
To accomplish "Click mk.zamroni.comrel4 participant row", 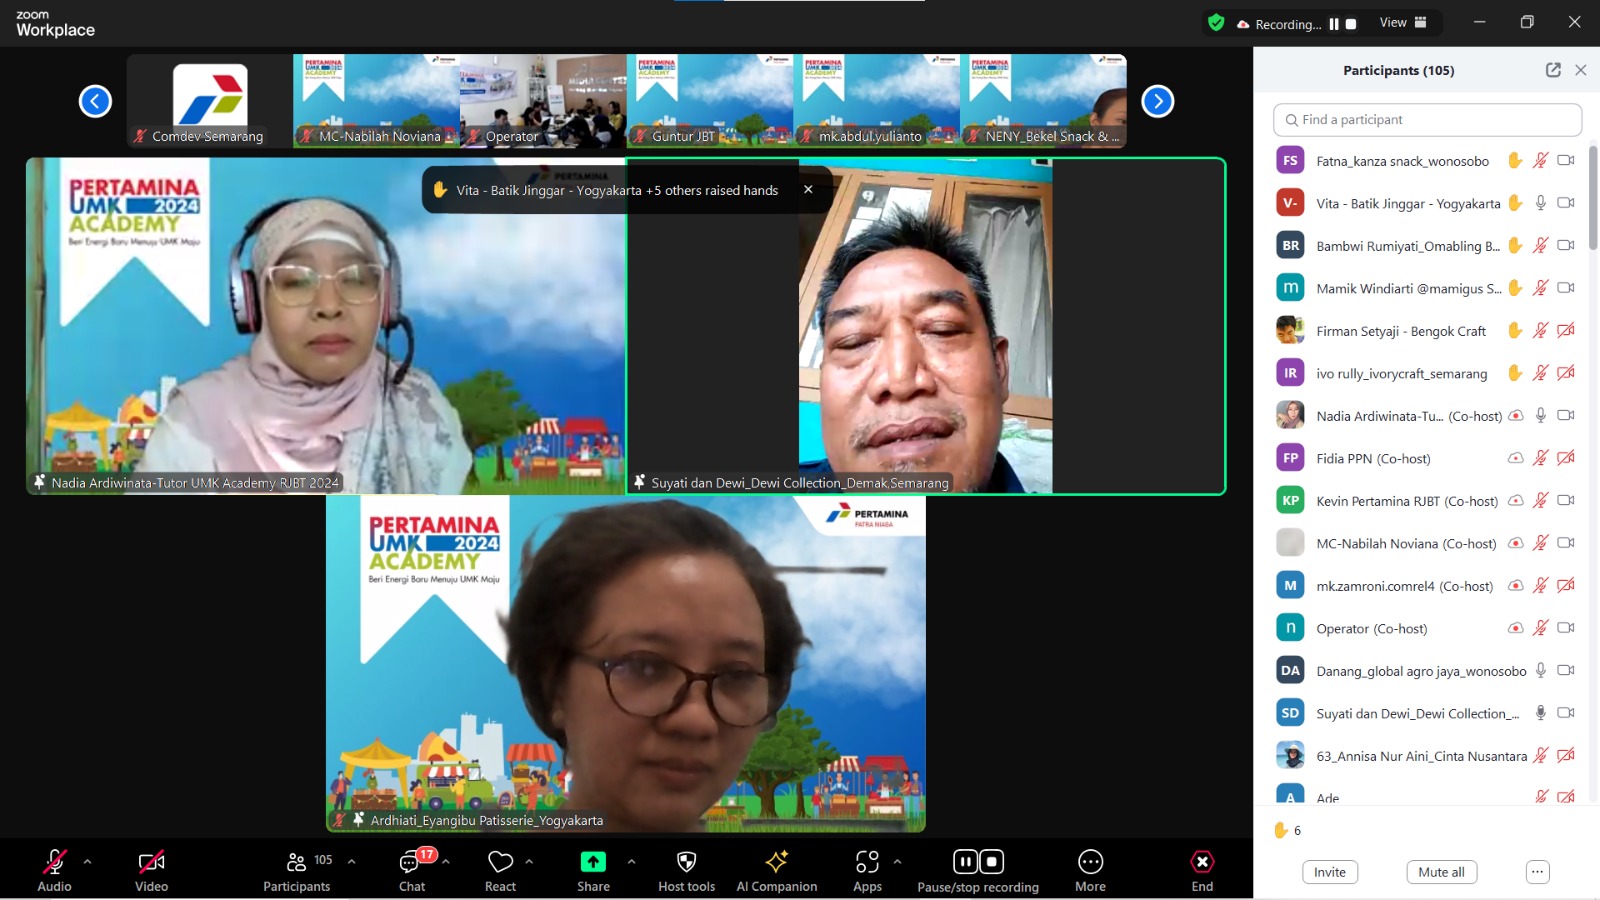I will tap(1427, 586).
